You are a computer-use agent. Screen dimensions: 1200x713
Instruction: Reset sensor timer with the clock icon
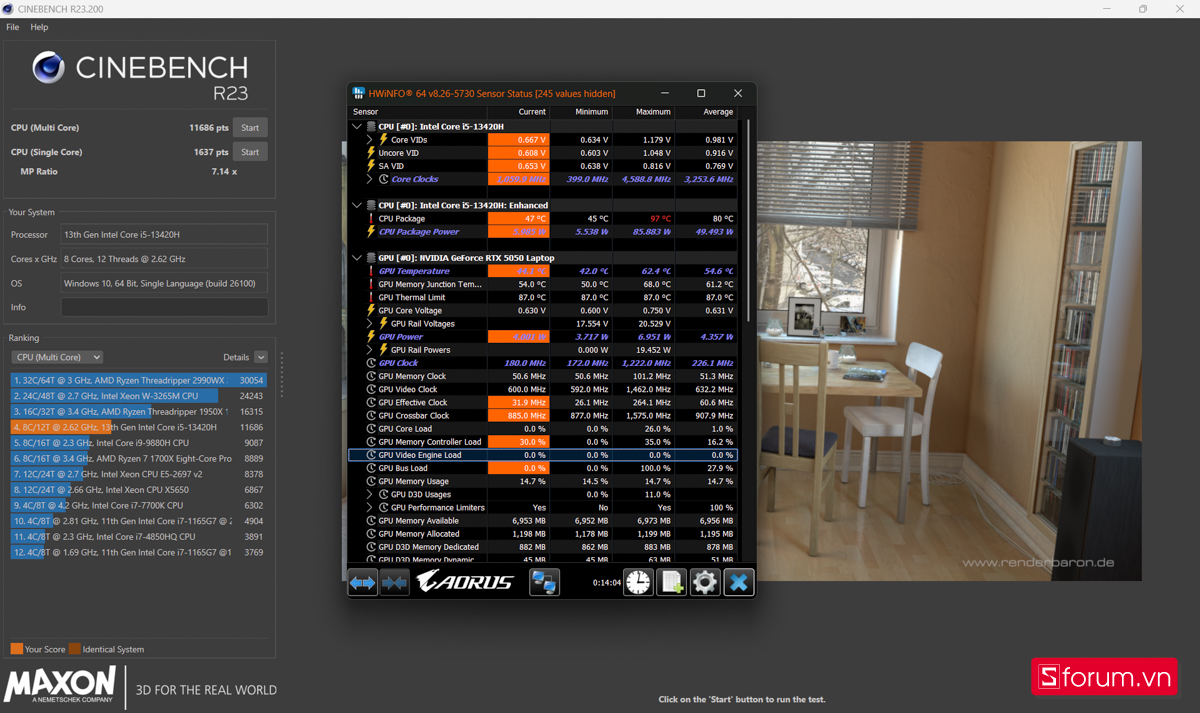[638, 582]
